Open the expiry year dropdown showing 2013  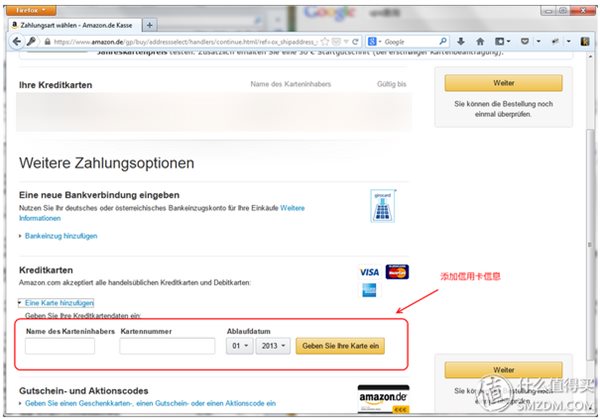273,346
